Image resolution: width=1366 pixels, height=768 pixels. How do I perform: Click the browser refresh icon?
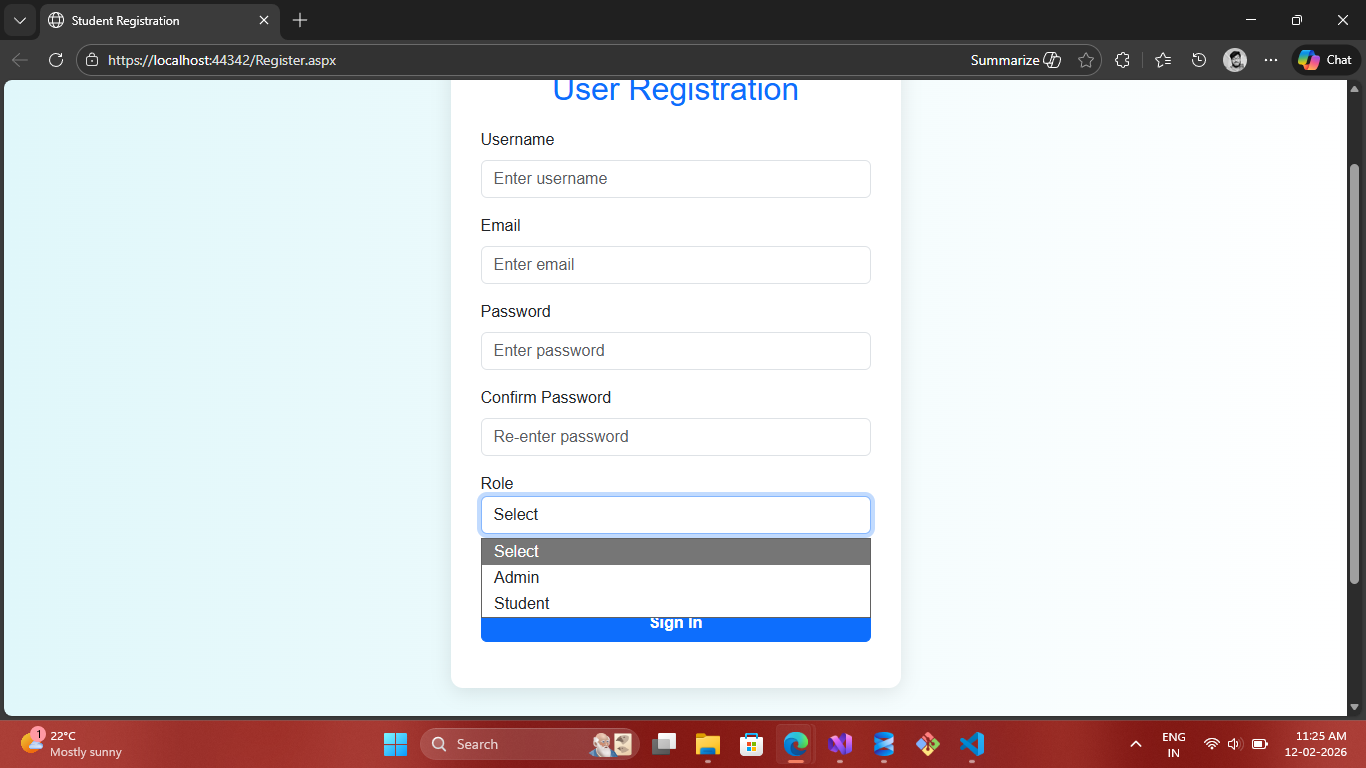(x=56, y=60)
